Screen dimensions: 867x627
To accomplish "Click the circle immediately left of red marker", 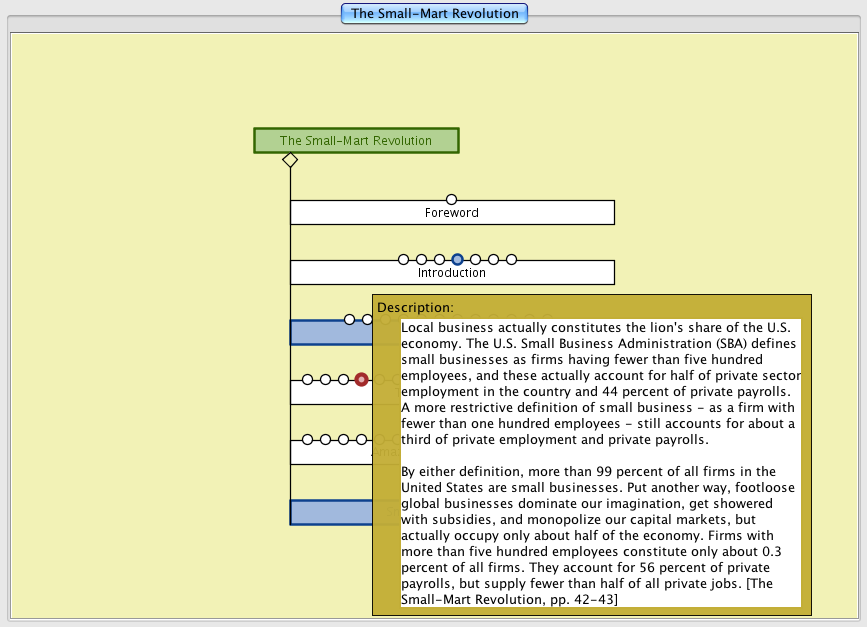I will [x=344, y=380].
